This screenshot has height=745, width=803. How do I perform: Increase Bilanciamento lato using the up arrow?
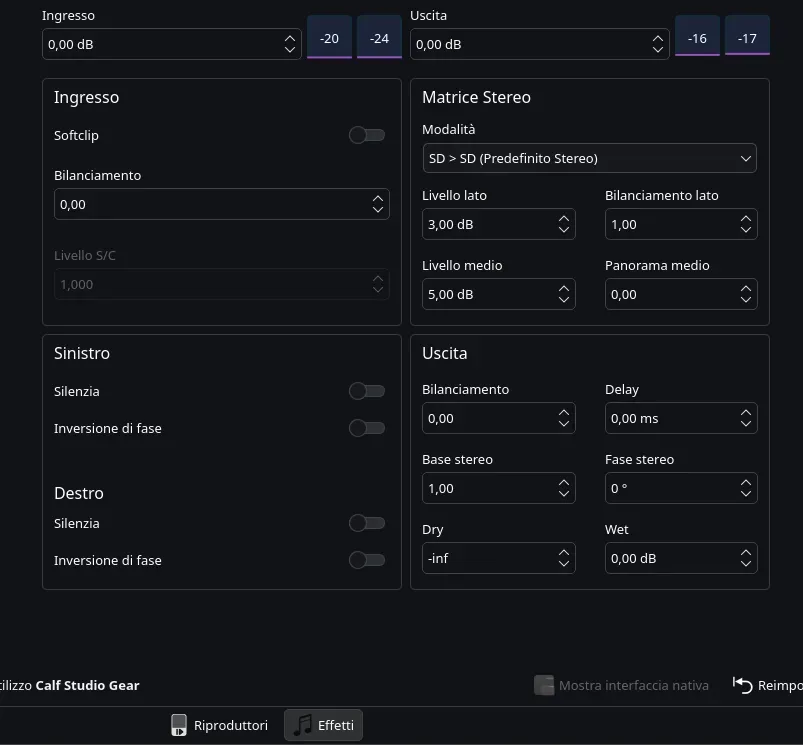[x=746, y=219]
